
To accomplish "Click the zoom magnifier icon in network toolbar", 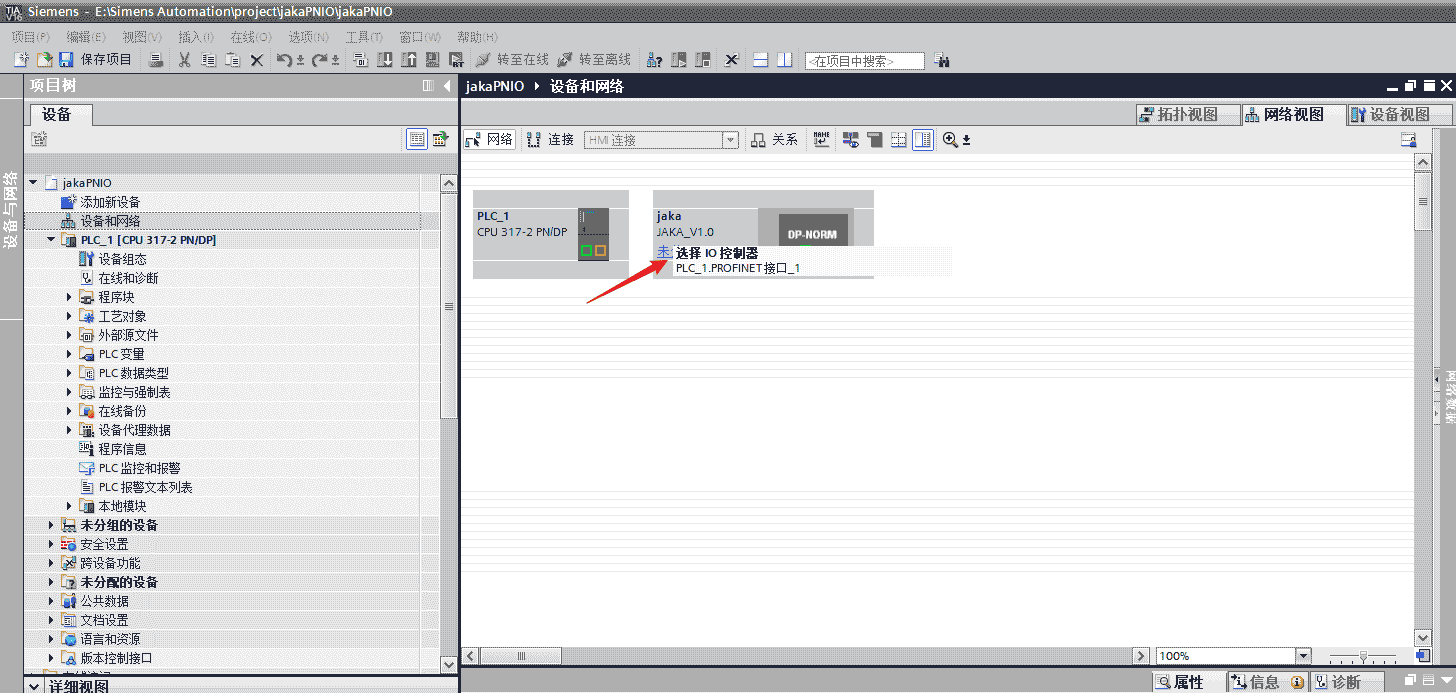I will 949,140.
